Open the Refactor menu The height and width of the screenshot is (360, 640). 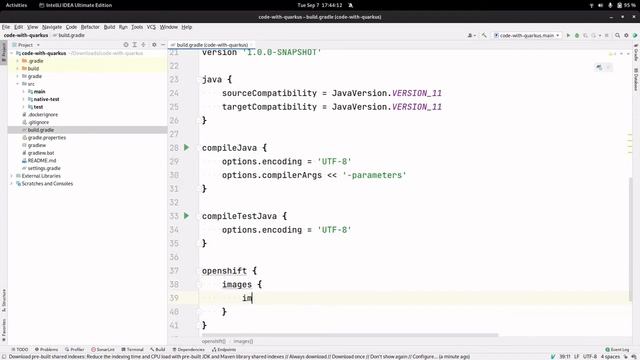90,27
